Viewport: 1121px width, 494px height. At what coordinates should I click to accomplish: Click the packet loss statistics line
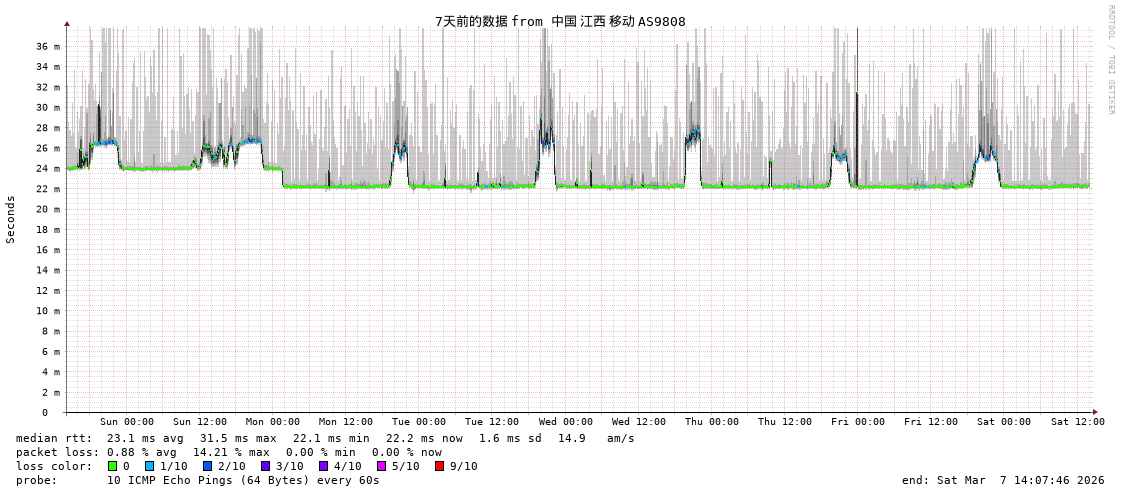pos(228,452)
